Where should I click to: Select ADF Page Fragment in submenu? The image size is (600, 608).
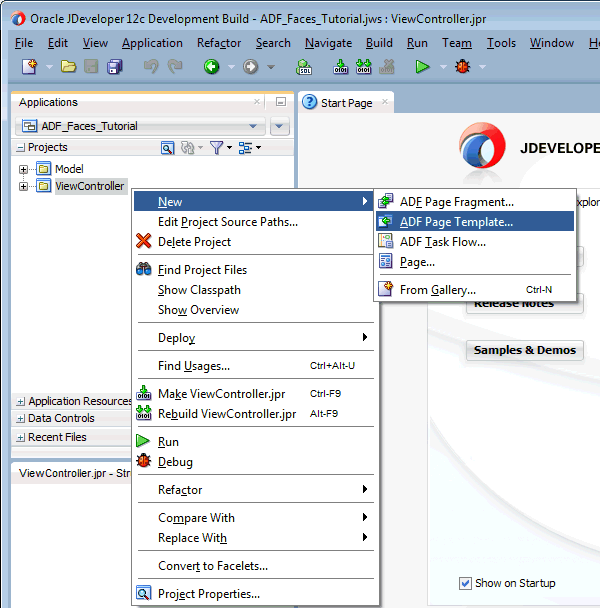click(475, 202)
